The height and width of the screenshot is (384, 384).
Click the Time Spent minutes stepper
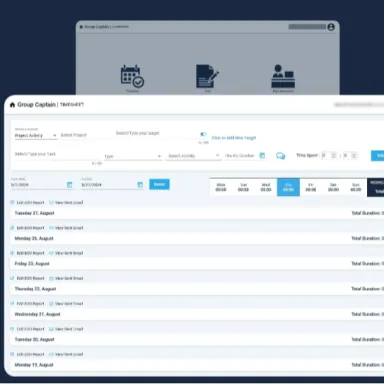(350, 156)
